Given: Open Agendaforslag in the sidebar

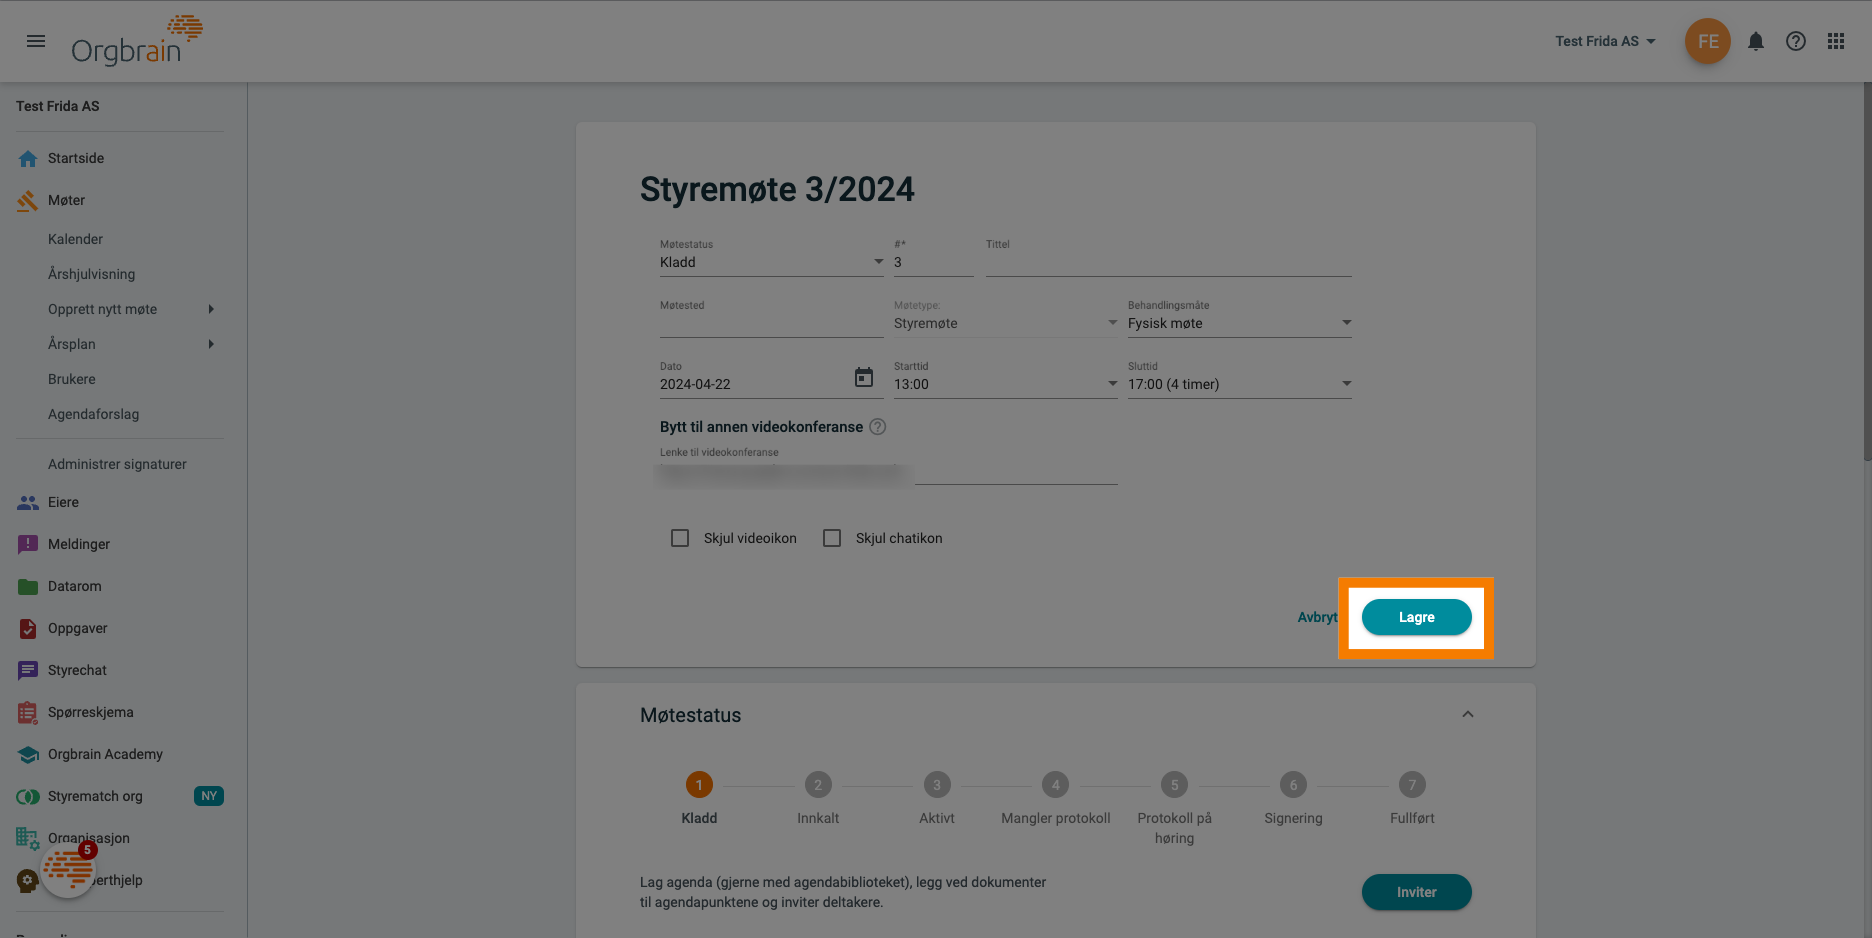Looking at the screenshot, I should point(93,414).
